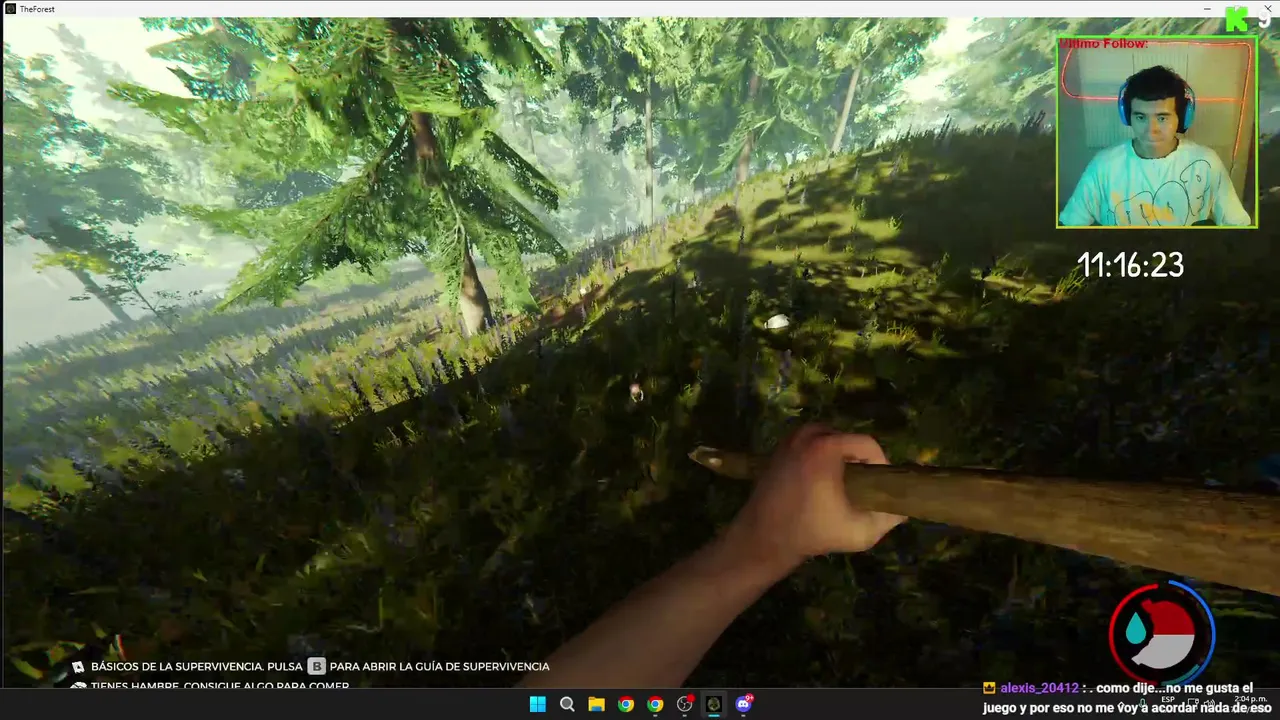The image size is (1280, 720).
Task: Open taskbar Search magnifier
Action: point(567,704)
